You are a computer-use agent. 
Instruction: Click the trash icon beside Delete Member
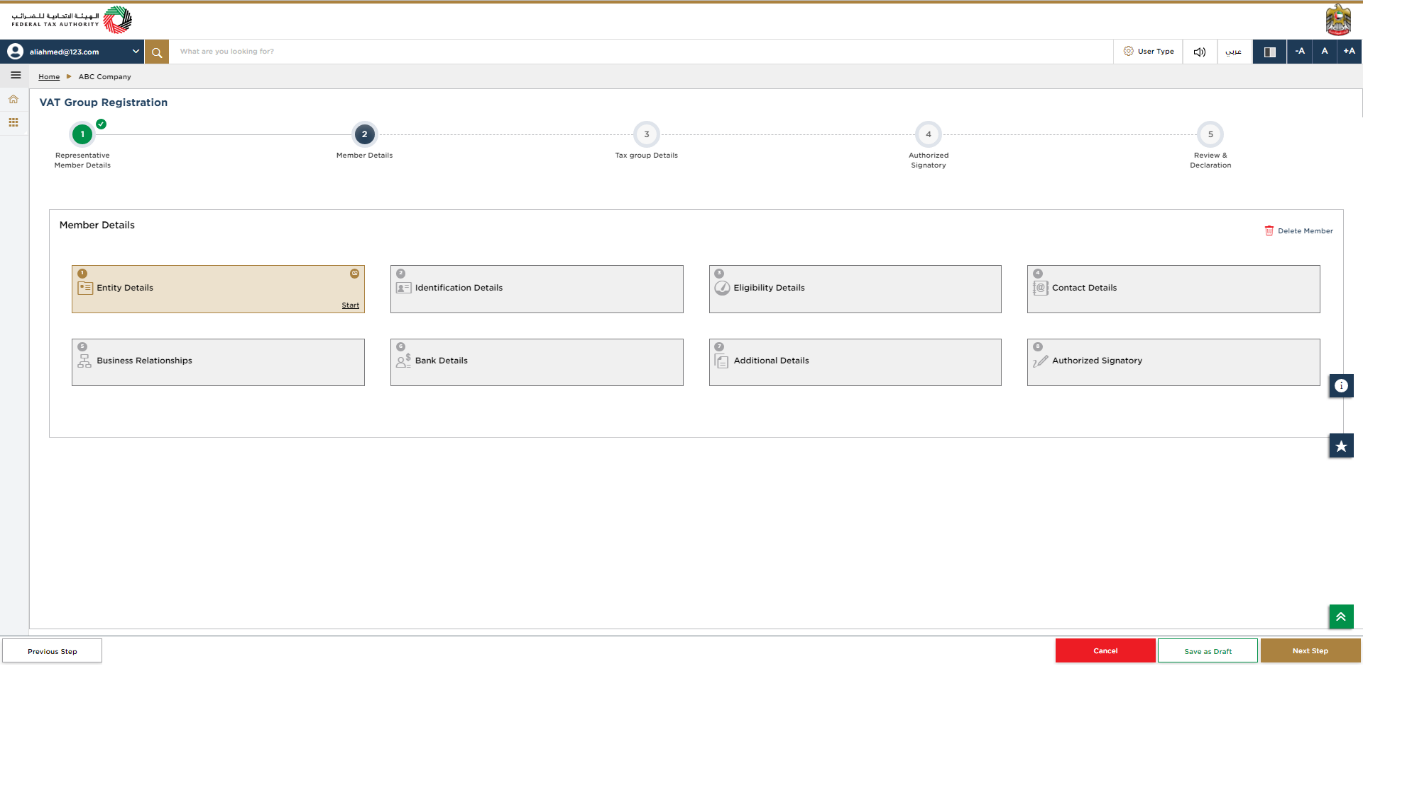coord(1269,231)
